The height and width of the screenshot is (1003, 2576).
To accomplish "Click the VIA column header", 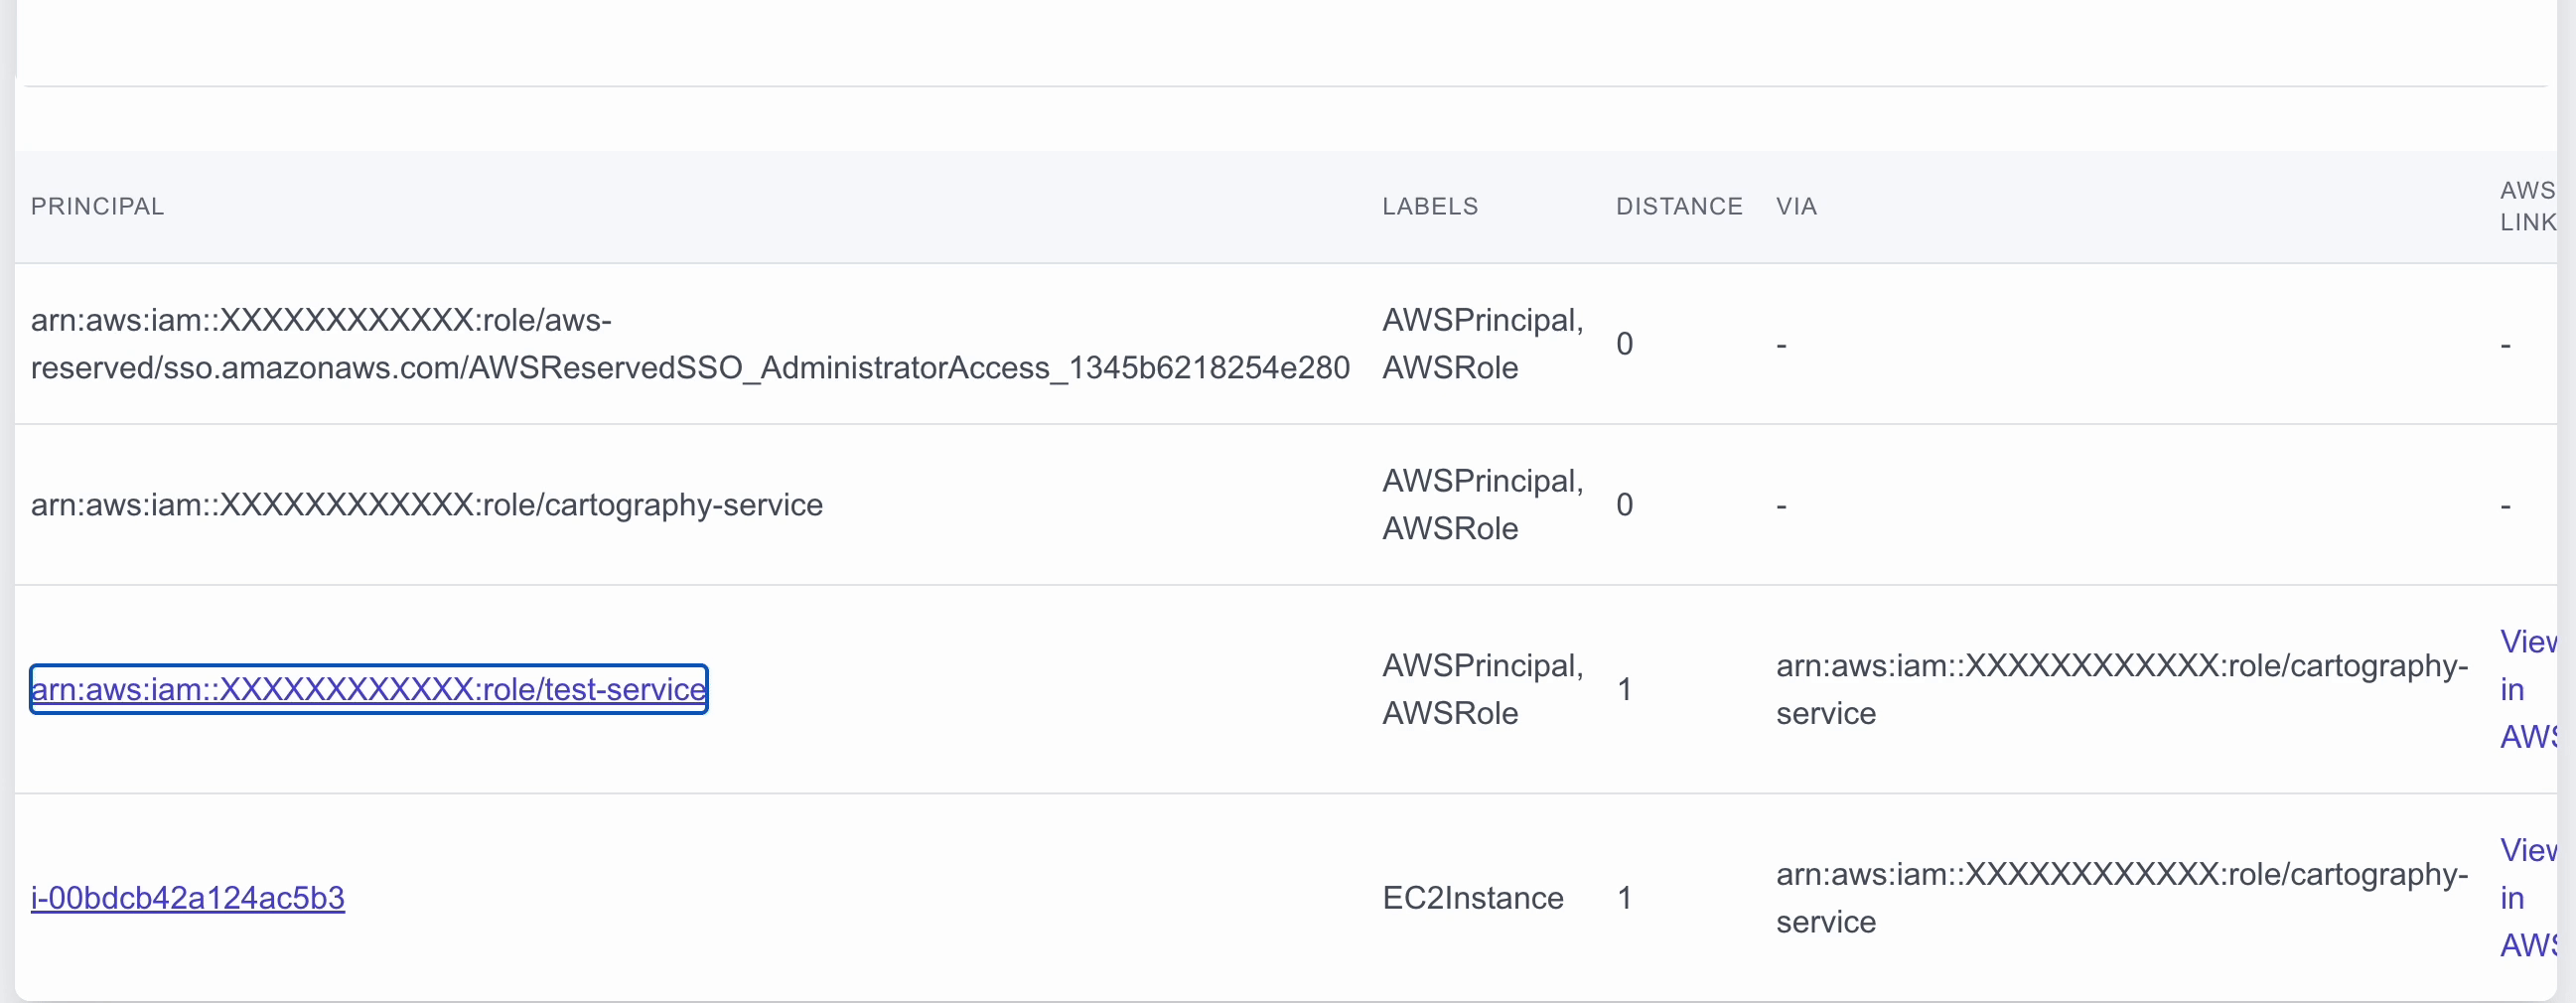I will (1796, 206).
